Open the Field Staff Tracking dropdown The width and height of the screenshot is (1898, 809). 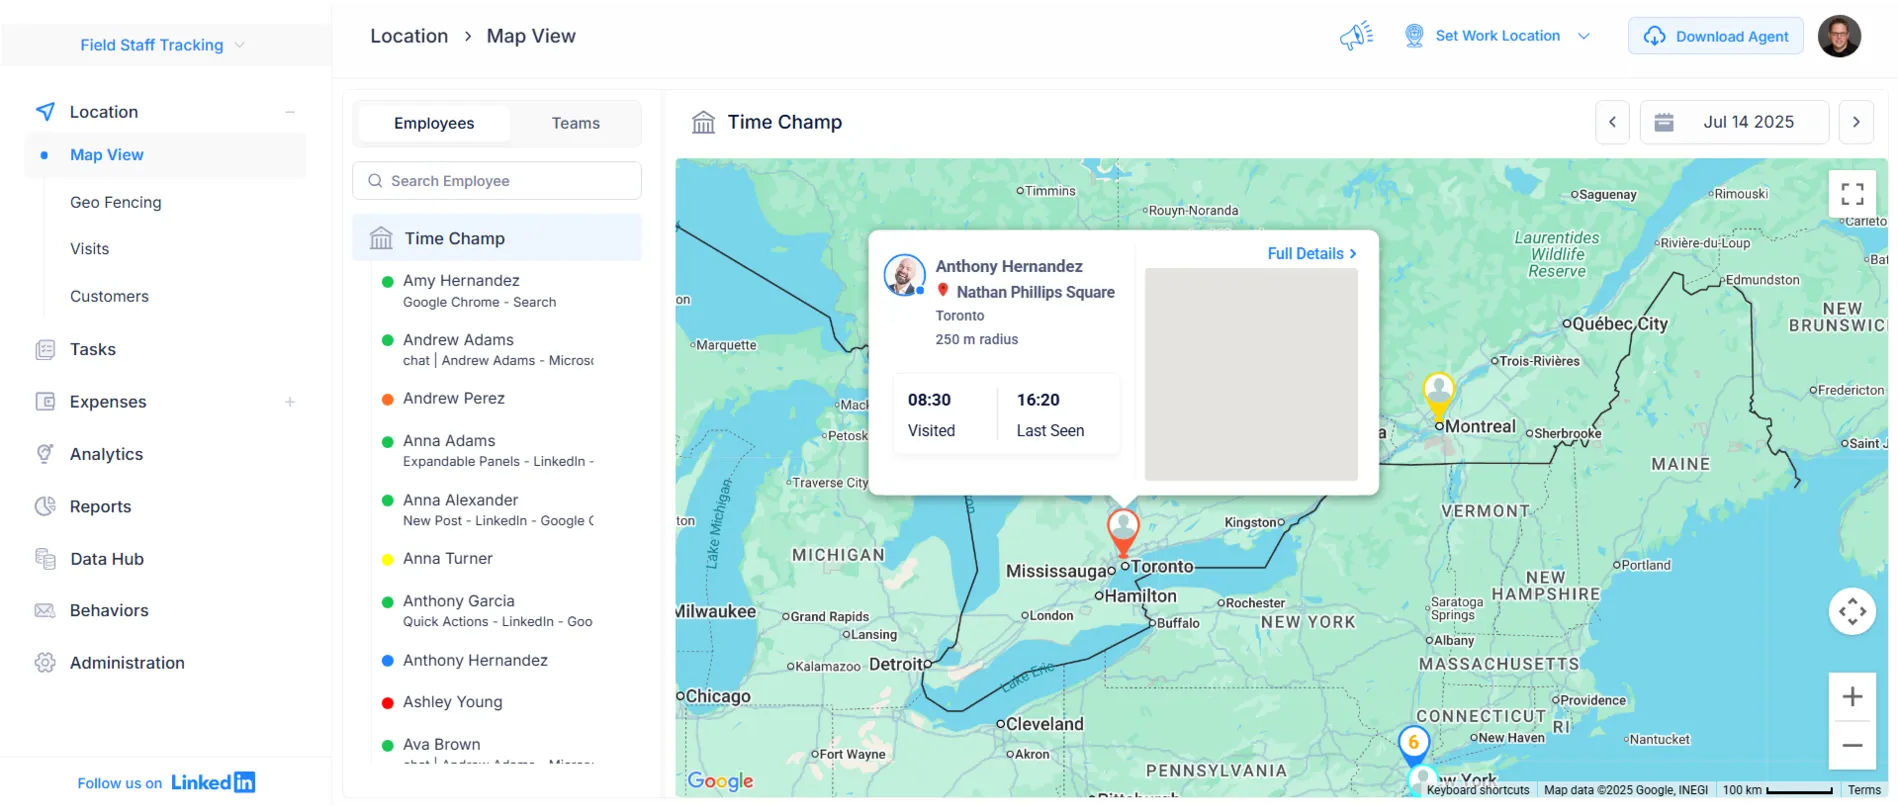163,45
